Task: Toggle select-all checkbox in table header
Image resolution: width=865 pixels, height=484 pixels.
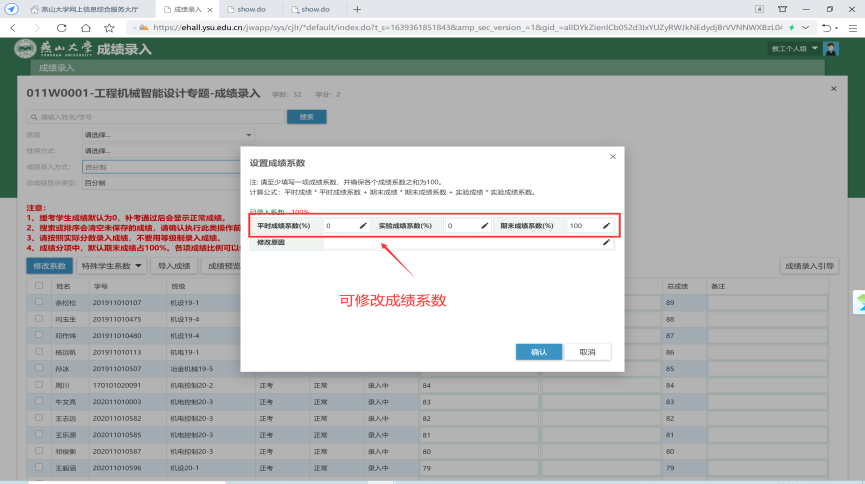Action: coord(39,286)
